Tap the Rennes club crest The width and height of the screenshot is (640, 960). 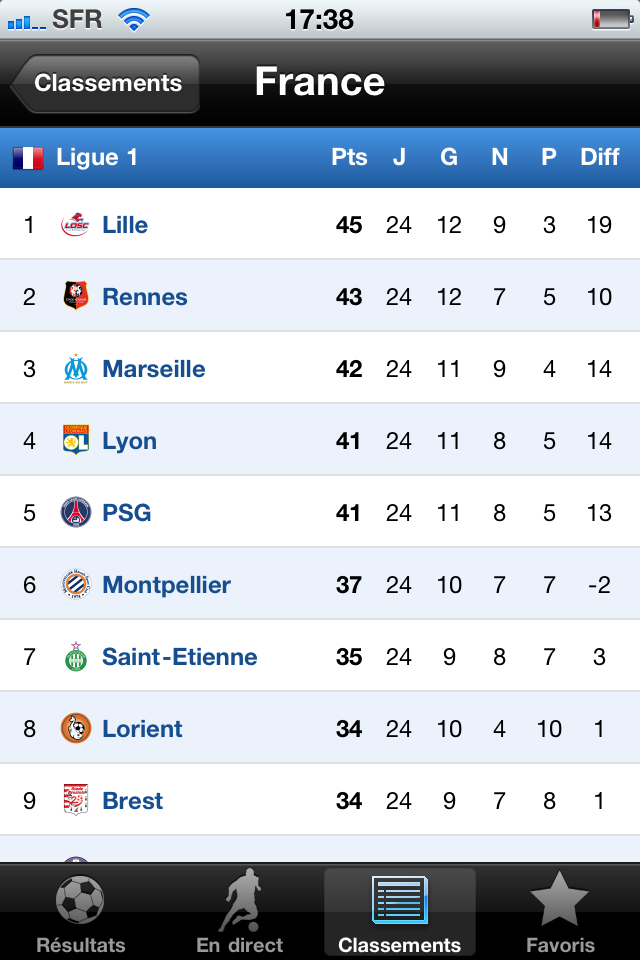(x=76, y=296)
